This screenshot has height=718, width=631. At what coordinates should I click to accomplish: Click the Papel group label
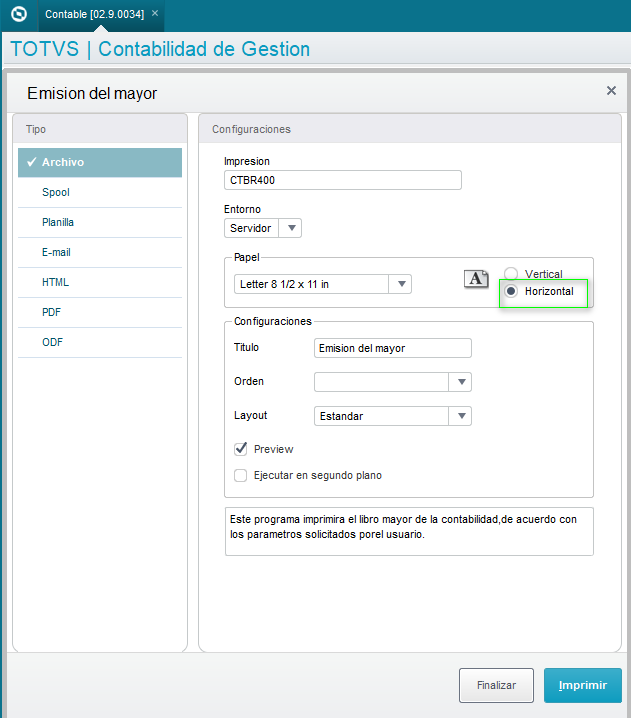pyautogui.click(x=246, y=257)
